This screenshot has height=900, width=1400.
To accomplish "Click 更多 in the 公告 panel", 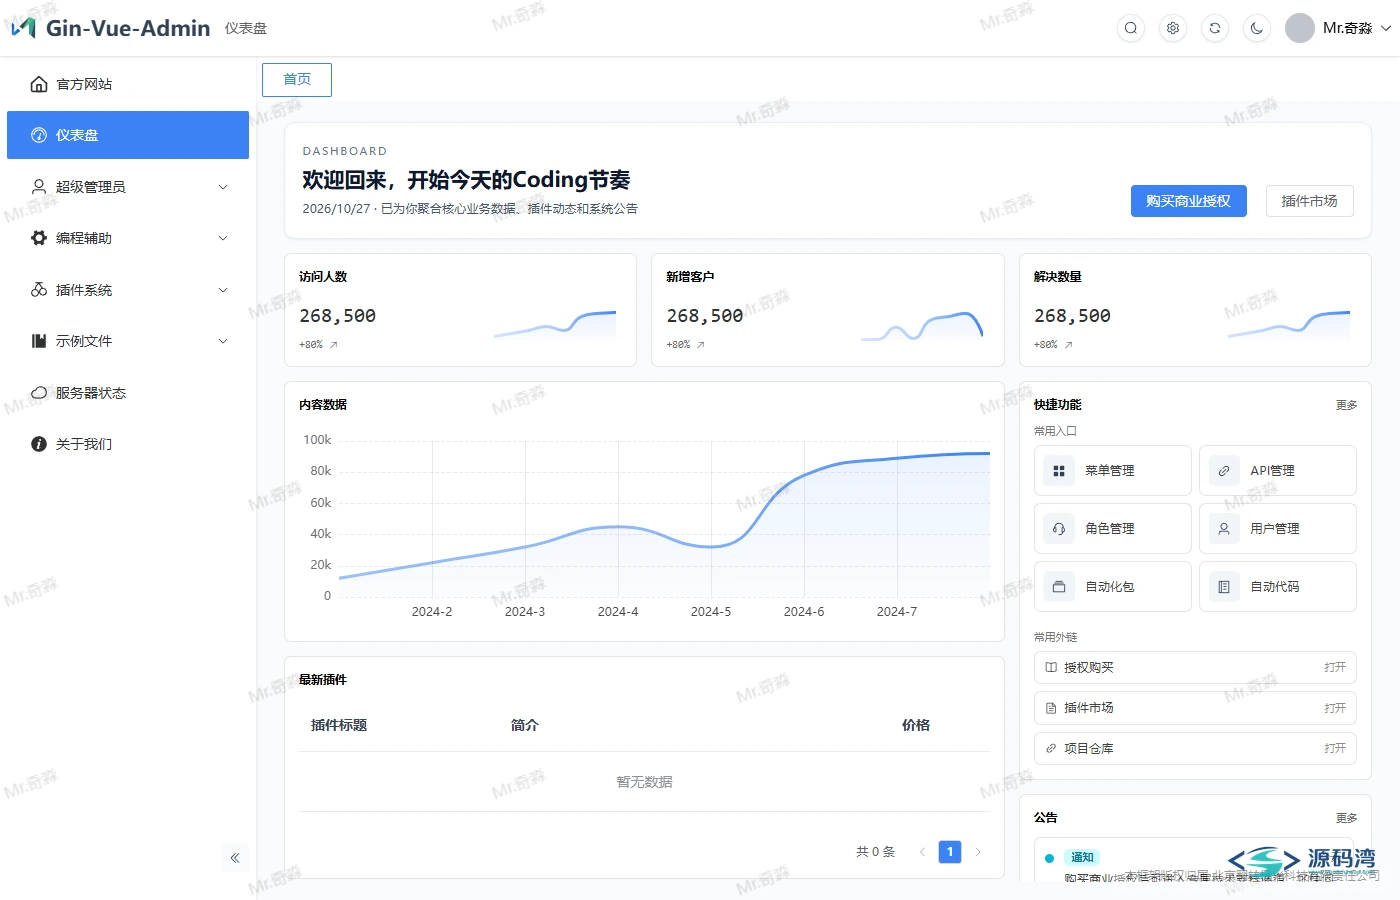I will pyautogui.click(x=1347, y=818).
